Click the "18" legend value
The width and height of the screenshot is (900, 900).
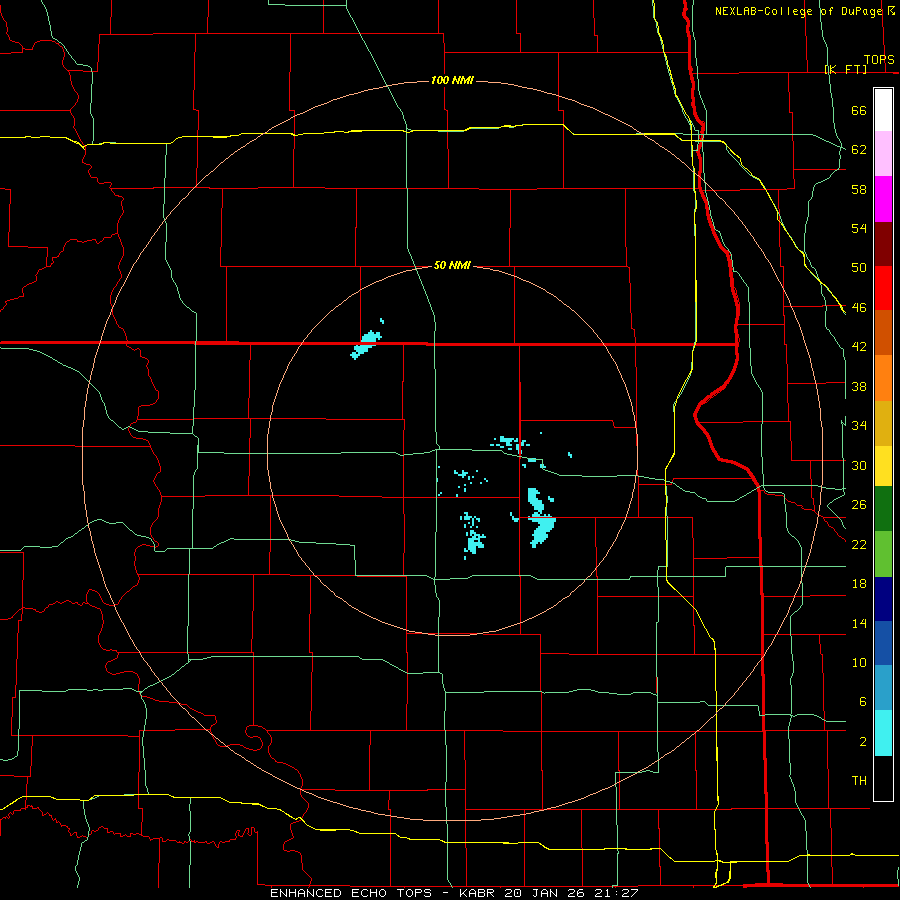859,584
